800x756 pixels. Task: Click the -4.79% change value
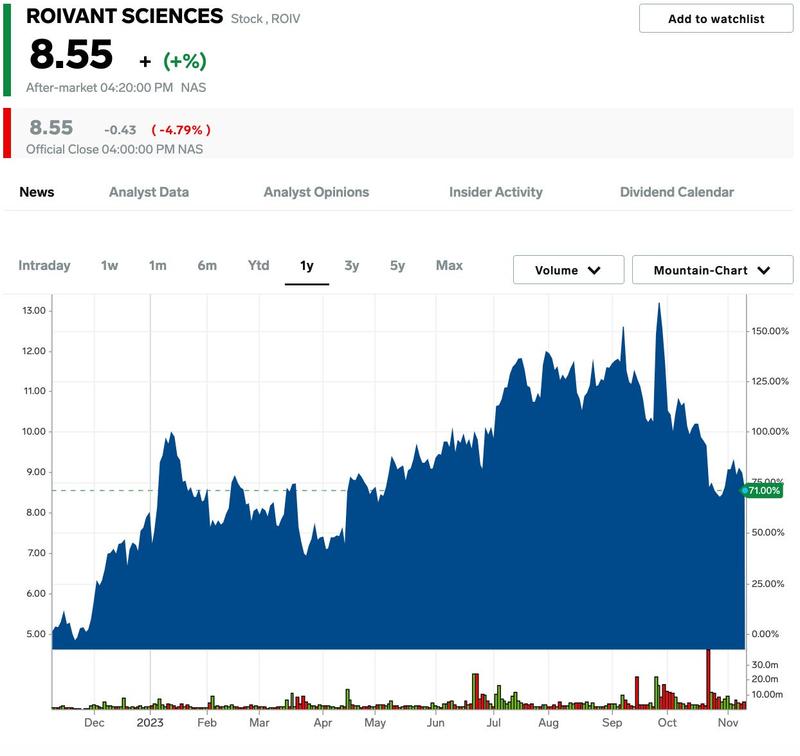coord(181,130)
